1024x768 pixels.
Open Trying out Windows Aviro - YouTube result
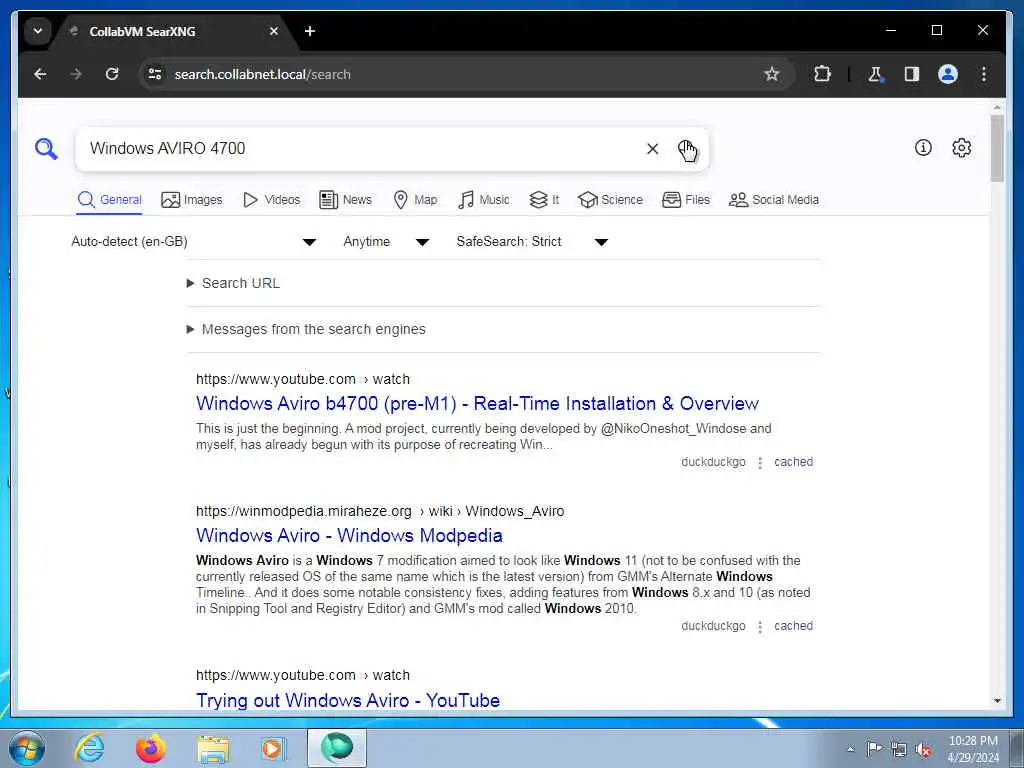[x=348, y=700]
